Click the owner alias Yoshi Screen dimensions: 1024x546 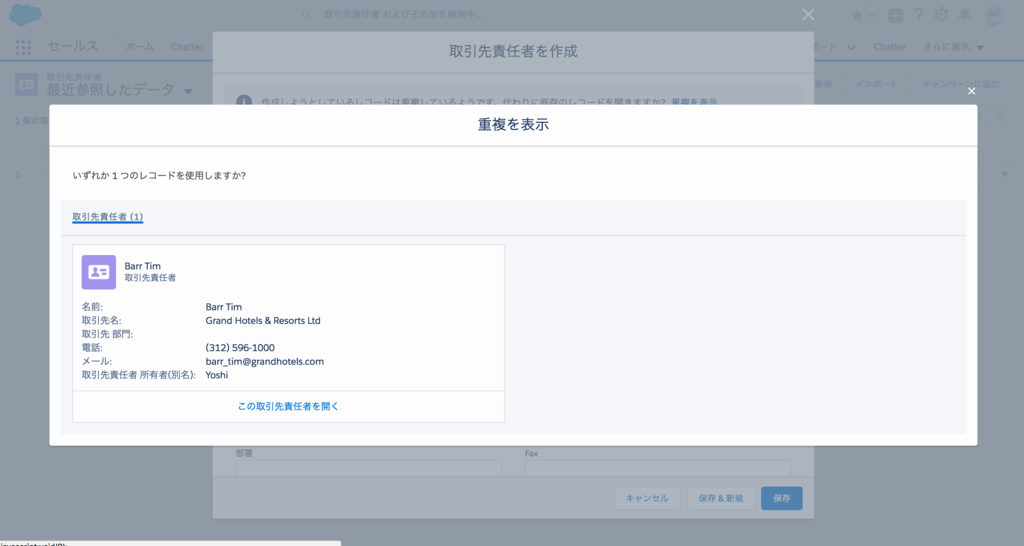(217, 375)
